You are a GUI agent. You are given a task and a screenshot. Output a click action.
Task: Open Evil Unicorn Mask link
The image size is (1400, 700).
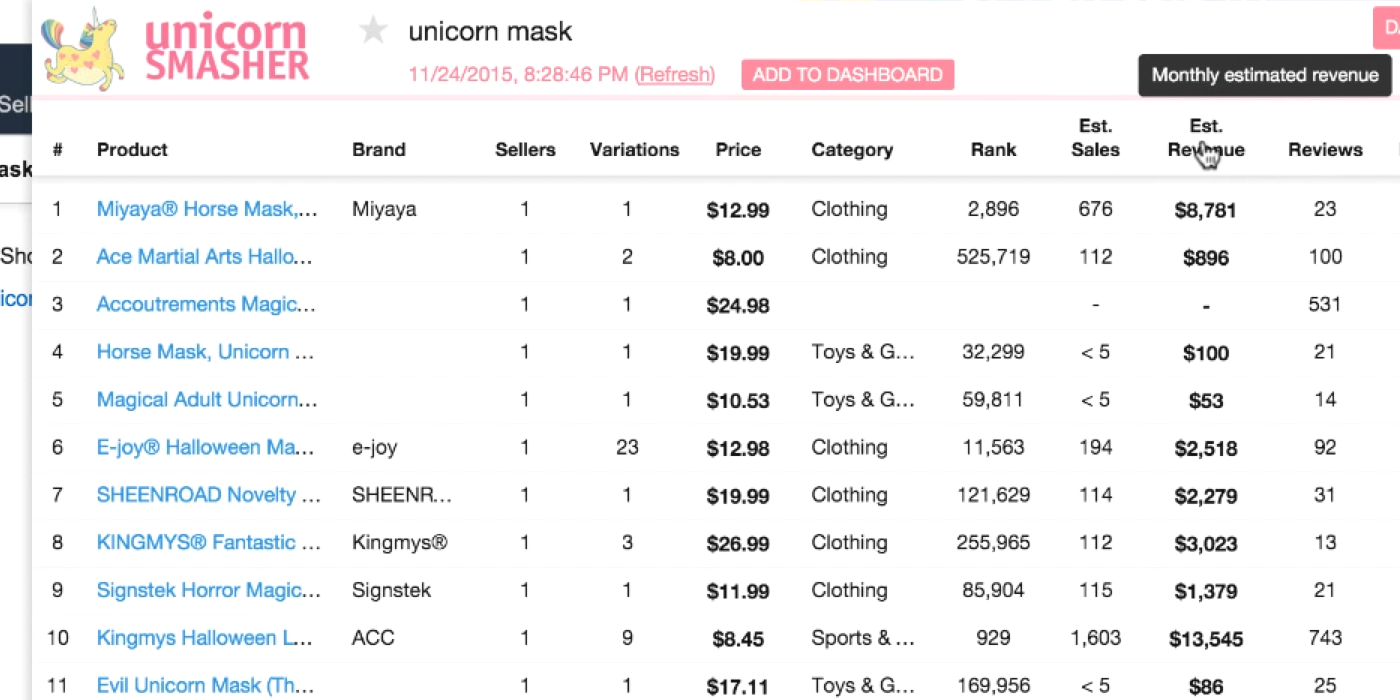[x=205, y=685]
